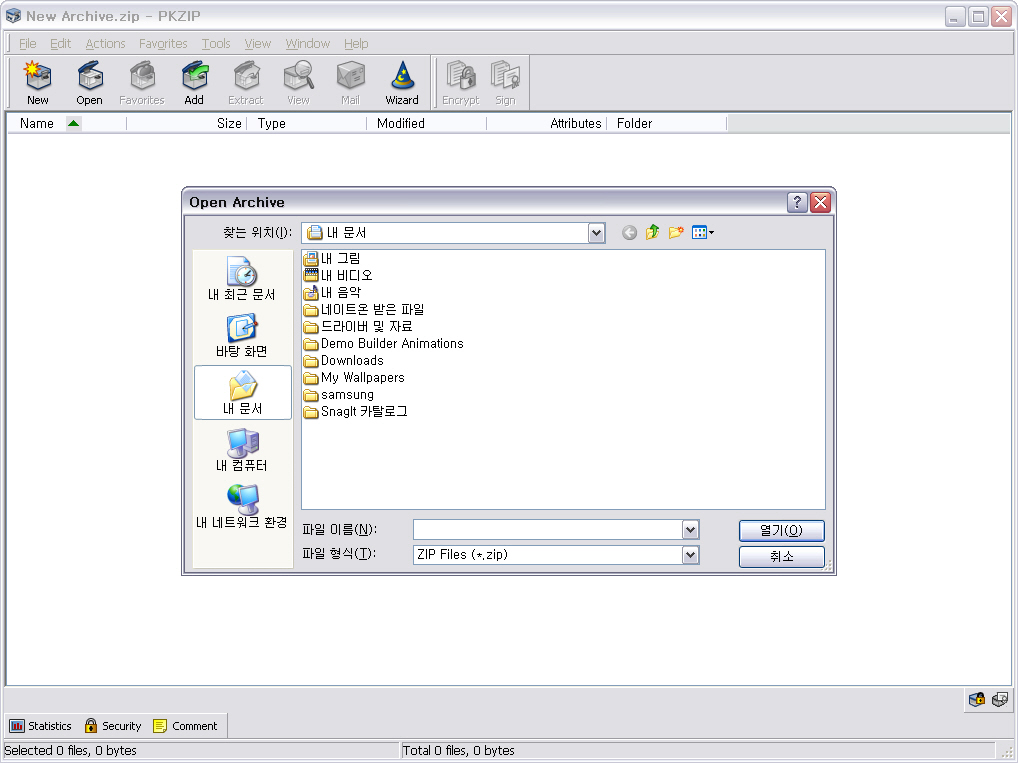Click the 열기(O) button
Image resolution: width=1018 pixels, height=763 pixels.
click(782, 531)
